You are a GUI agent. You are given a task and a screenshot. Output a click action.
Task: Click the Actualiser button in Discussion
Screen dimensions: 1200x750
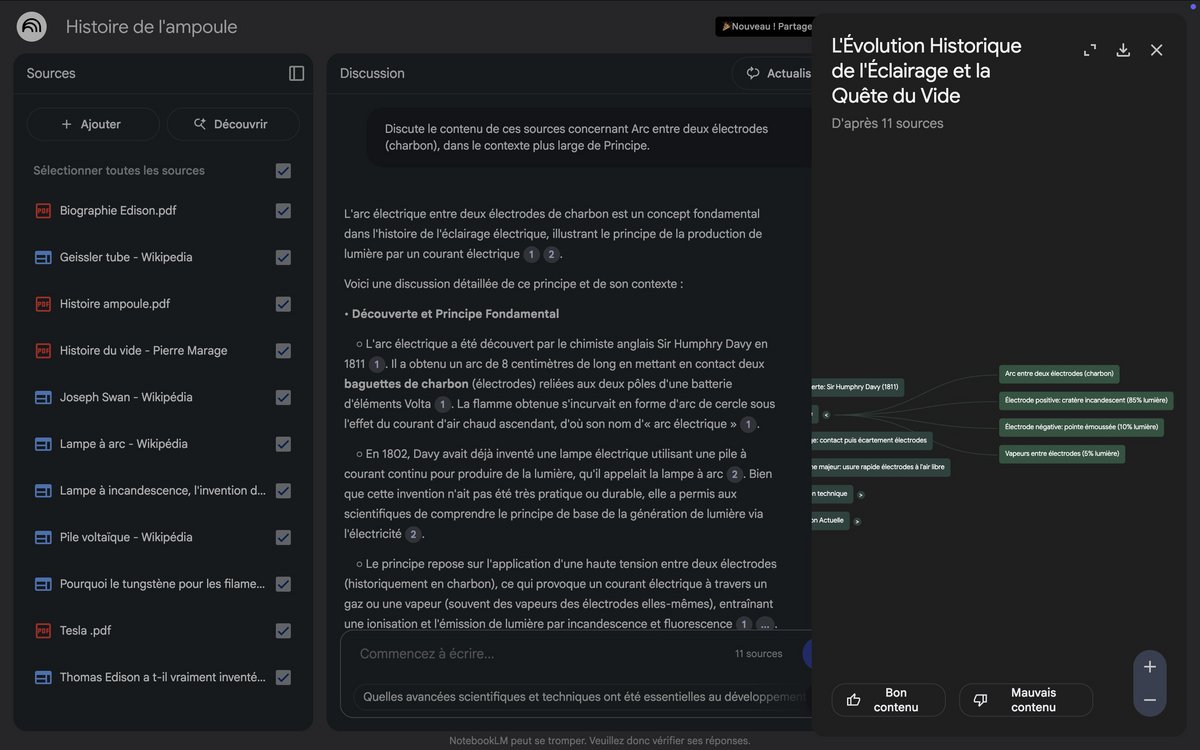point(772,73)
